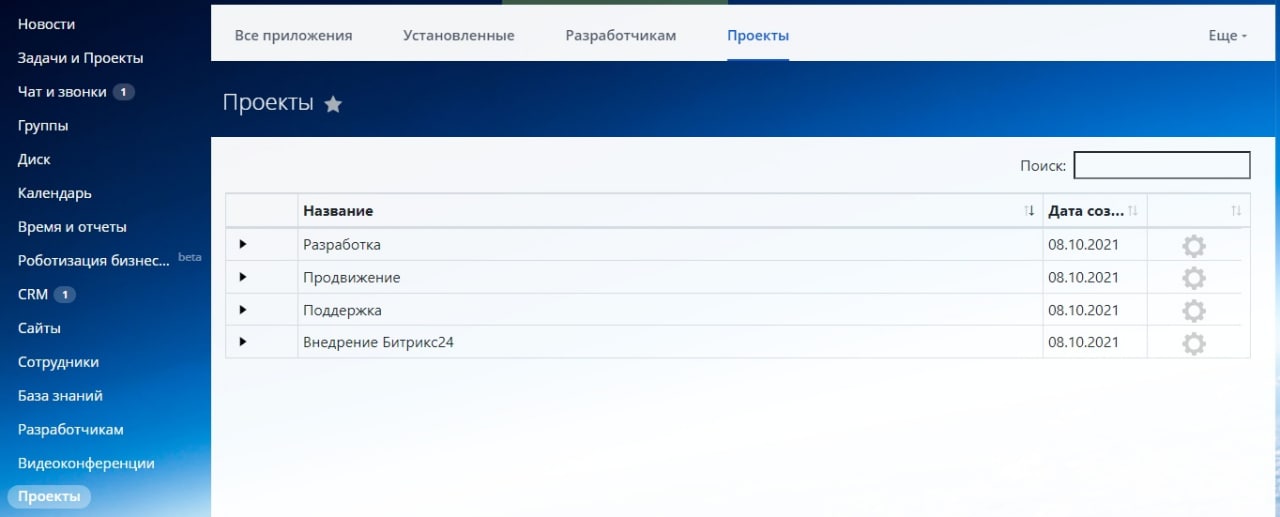Open the Еще dropdown menu
Screen dimensions: 1280x517
(1227, 35)
